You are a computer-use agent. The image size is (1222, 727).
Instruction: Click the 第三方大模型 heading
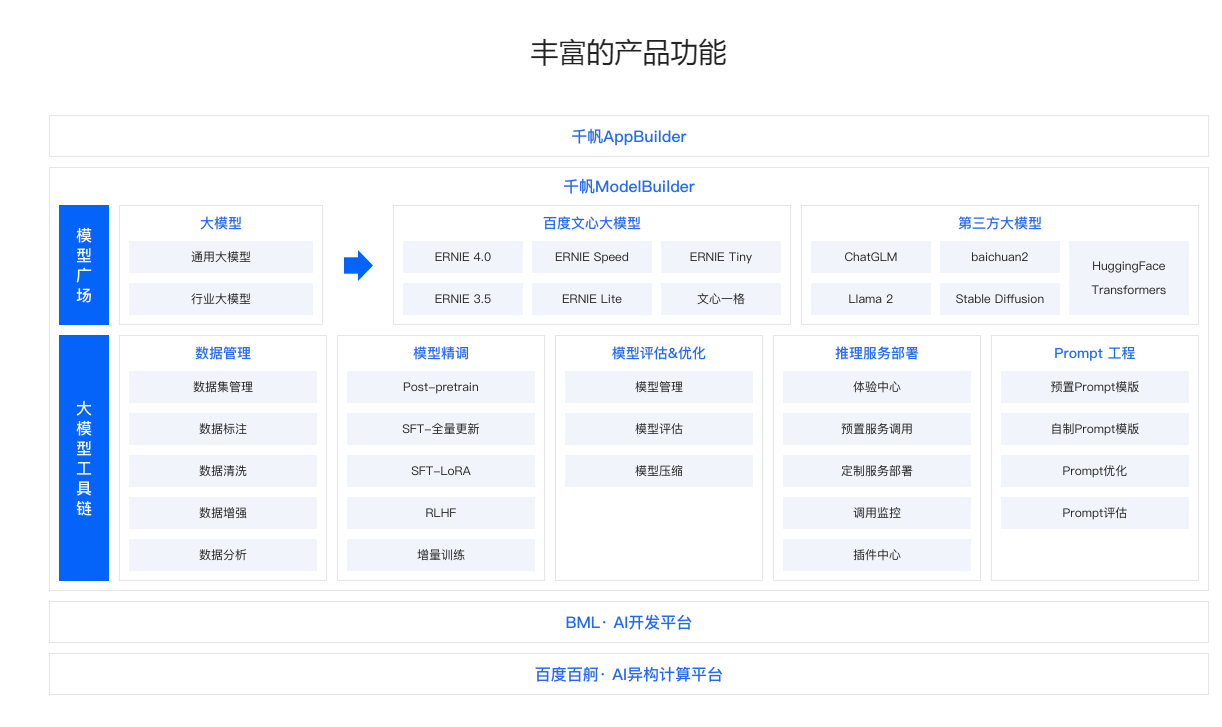coord(1000,224)
